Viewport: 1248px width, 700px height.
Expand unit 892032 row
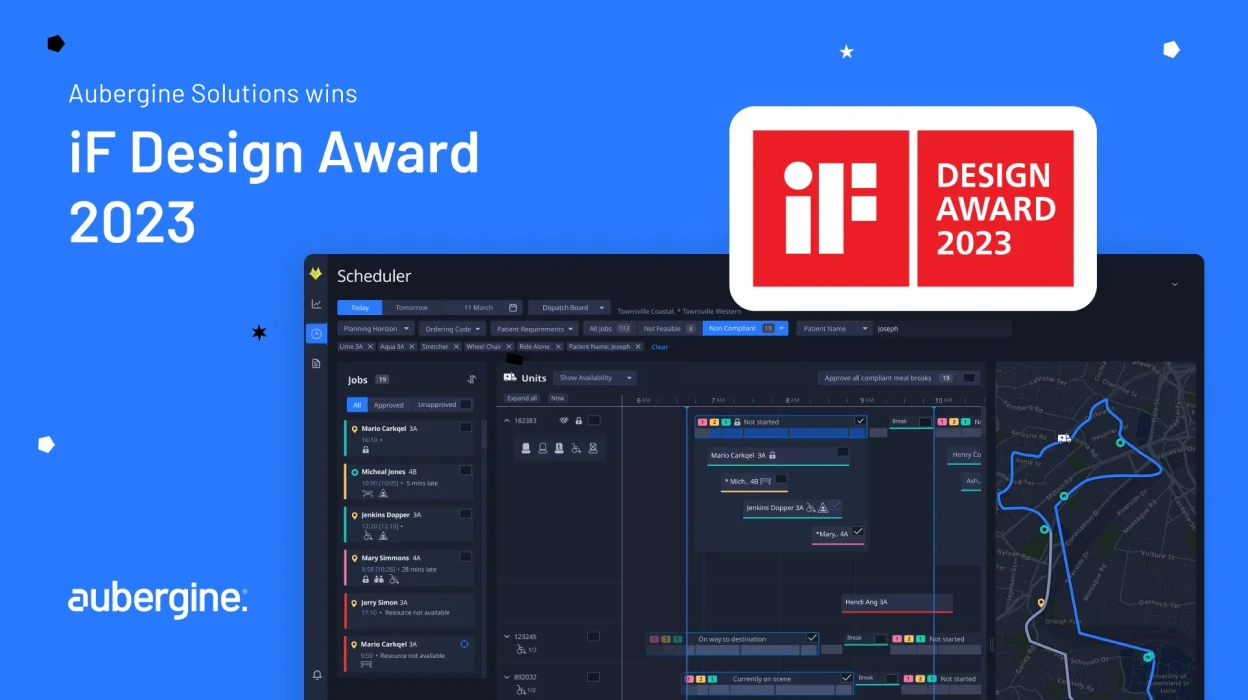[x=507, y=677]
